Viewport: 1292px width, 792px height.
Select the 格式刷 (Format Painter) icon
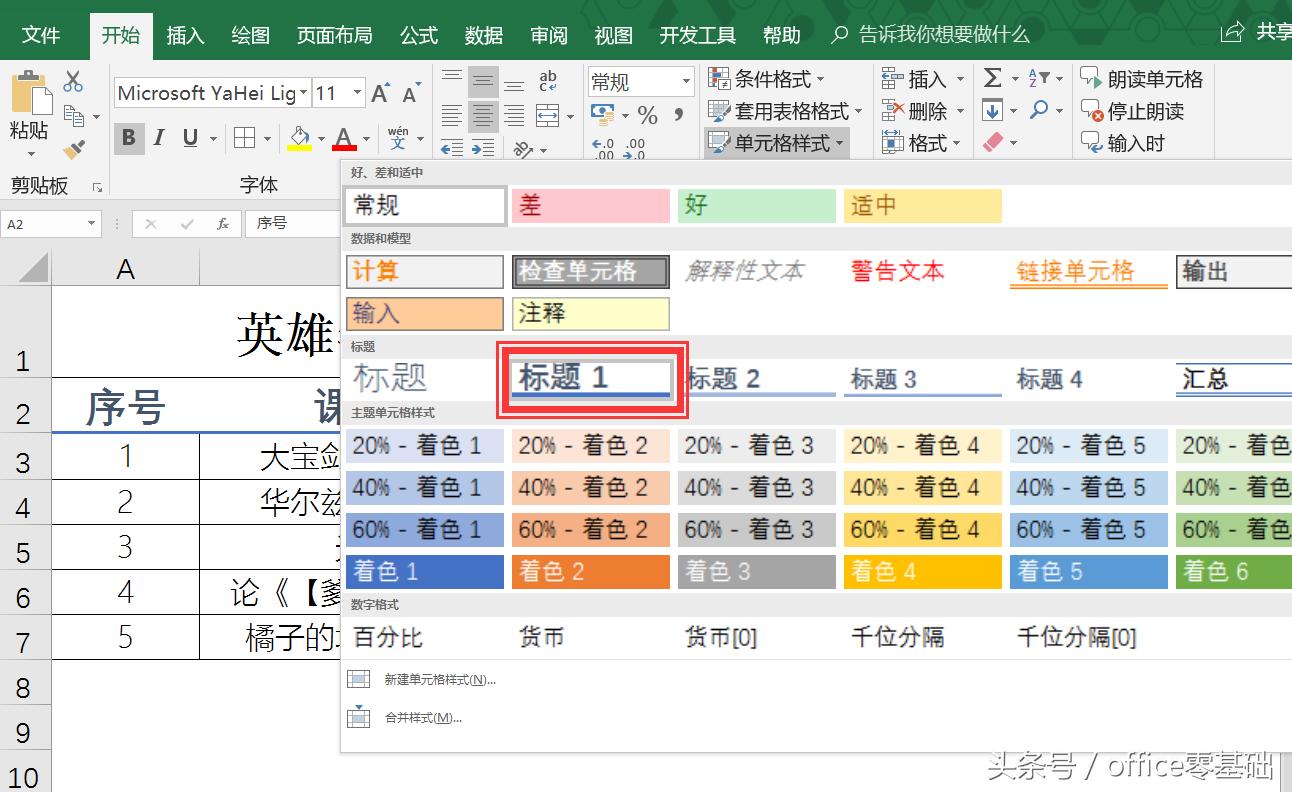tap(74, 147)
